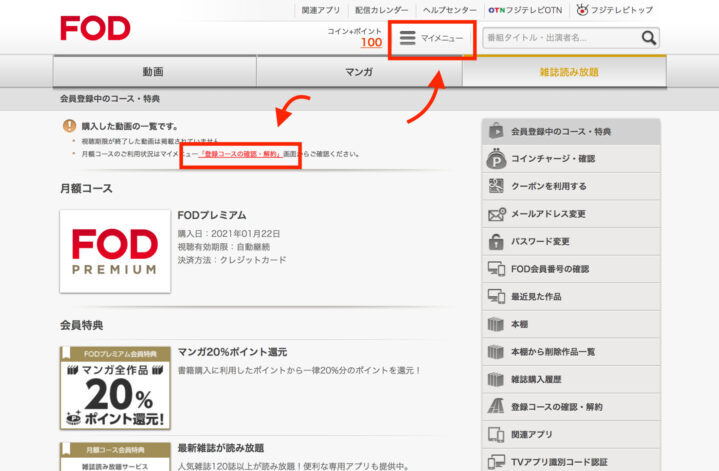Click the 視聴有効期限：自動継続 text
Viewport: 719px width, 471px height.
224,247
